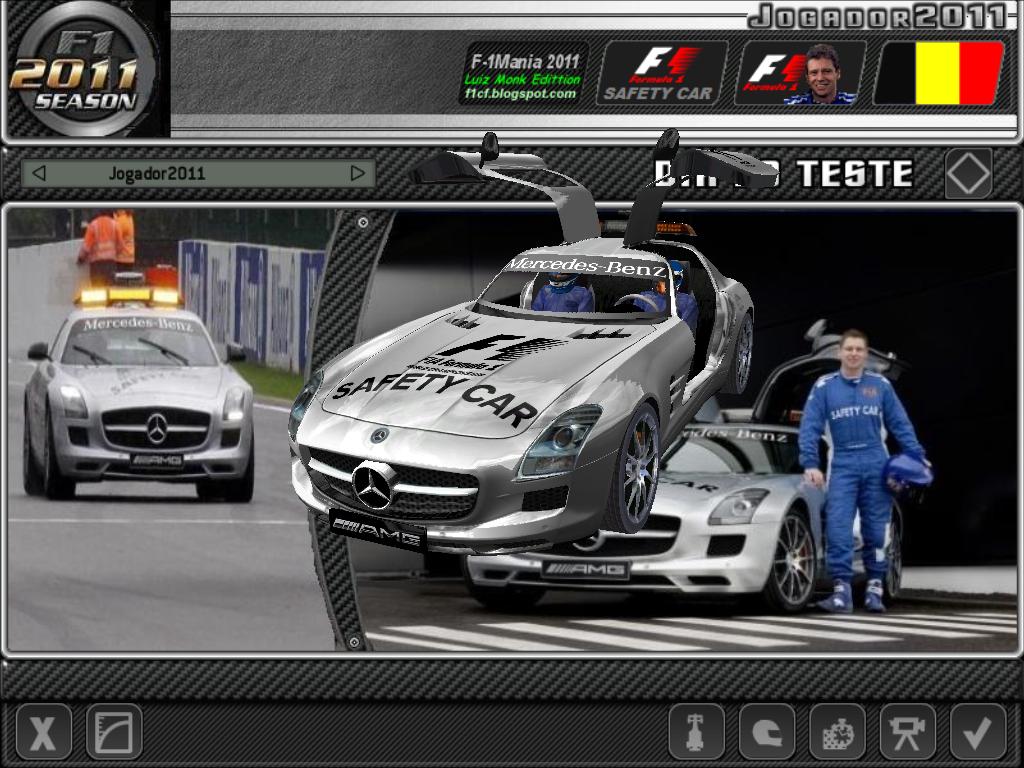Click the diamond icon beside TESTE title
The width and height of the screenshot is (1024, 768).
point(968,174)
